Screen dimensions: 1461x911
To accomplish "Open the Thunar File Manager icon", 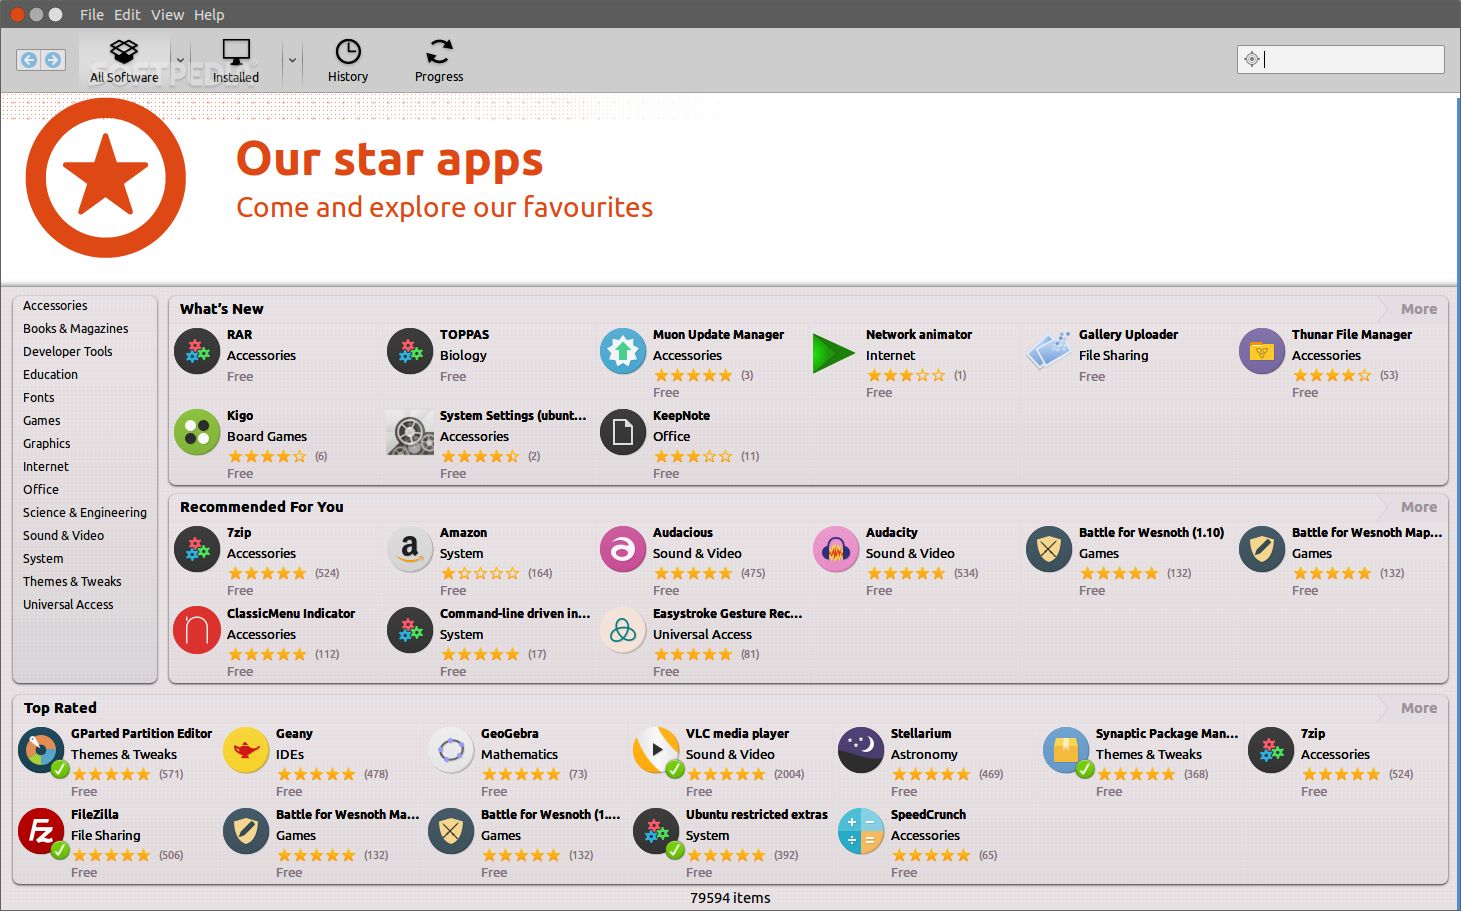I will point(1262,352).
